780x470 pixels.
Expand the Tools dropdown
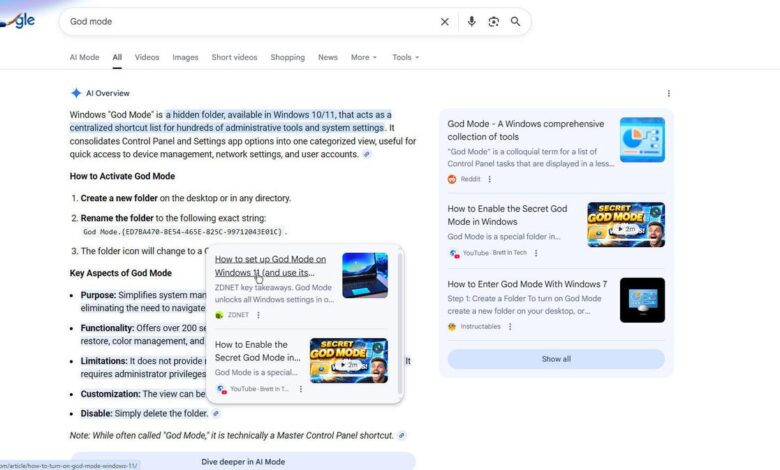pyautogui.click(x=405, y=57)
